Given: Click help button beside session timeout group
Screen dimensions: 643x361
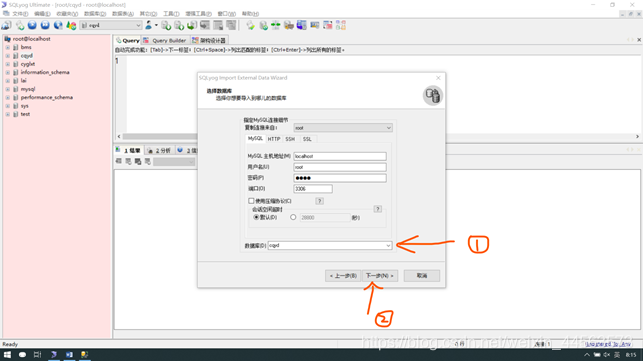Looking at the screenshot, I should click(x=378, y=209).
